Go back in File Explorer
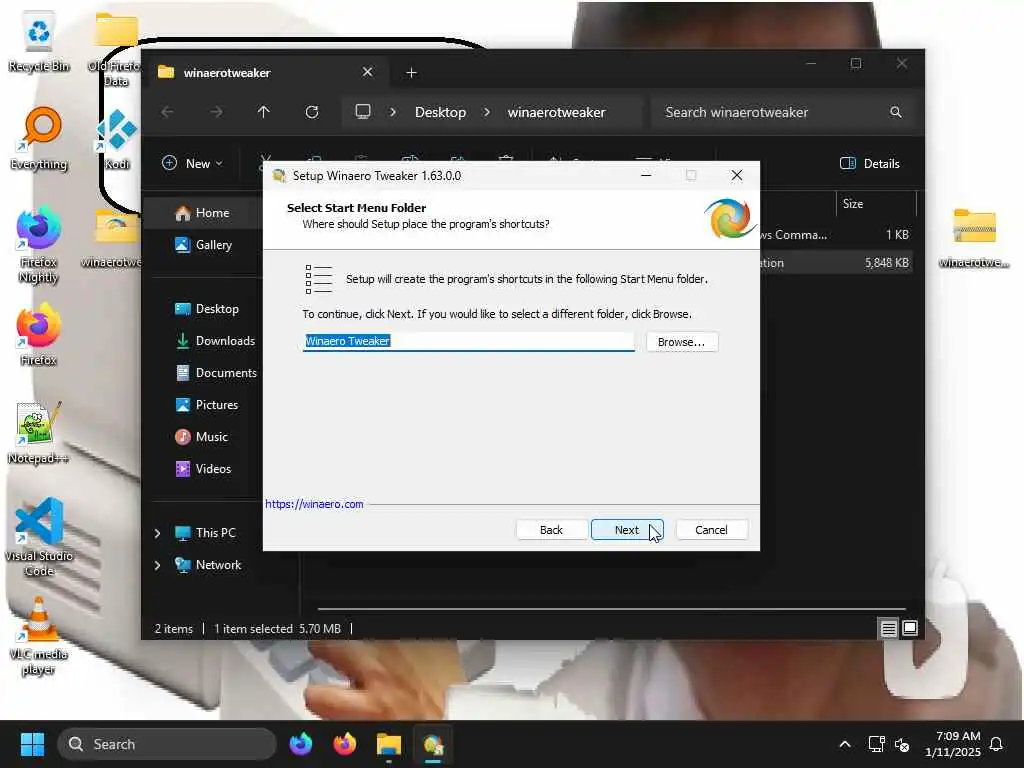This screenshot has width=1024, height=768. [x=168, y=112]
